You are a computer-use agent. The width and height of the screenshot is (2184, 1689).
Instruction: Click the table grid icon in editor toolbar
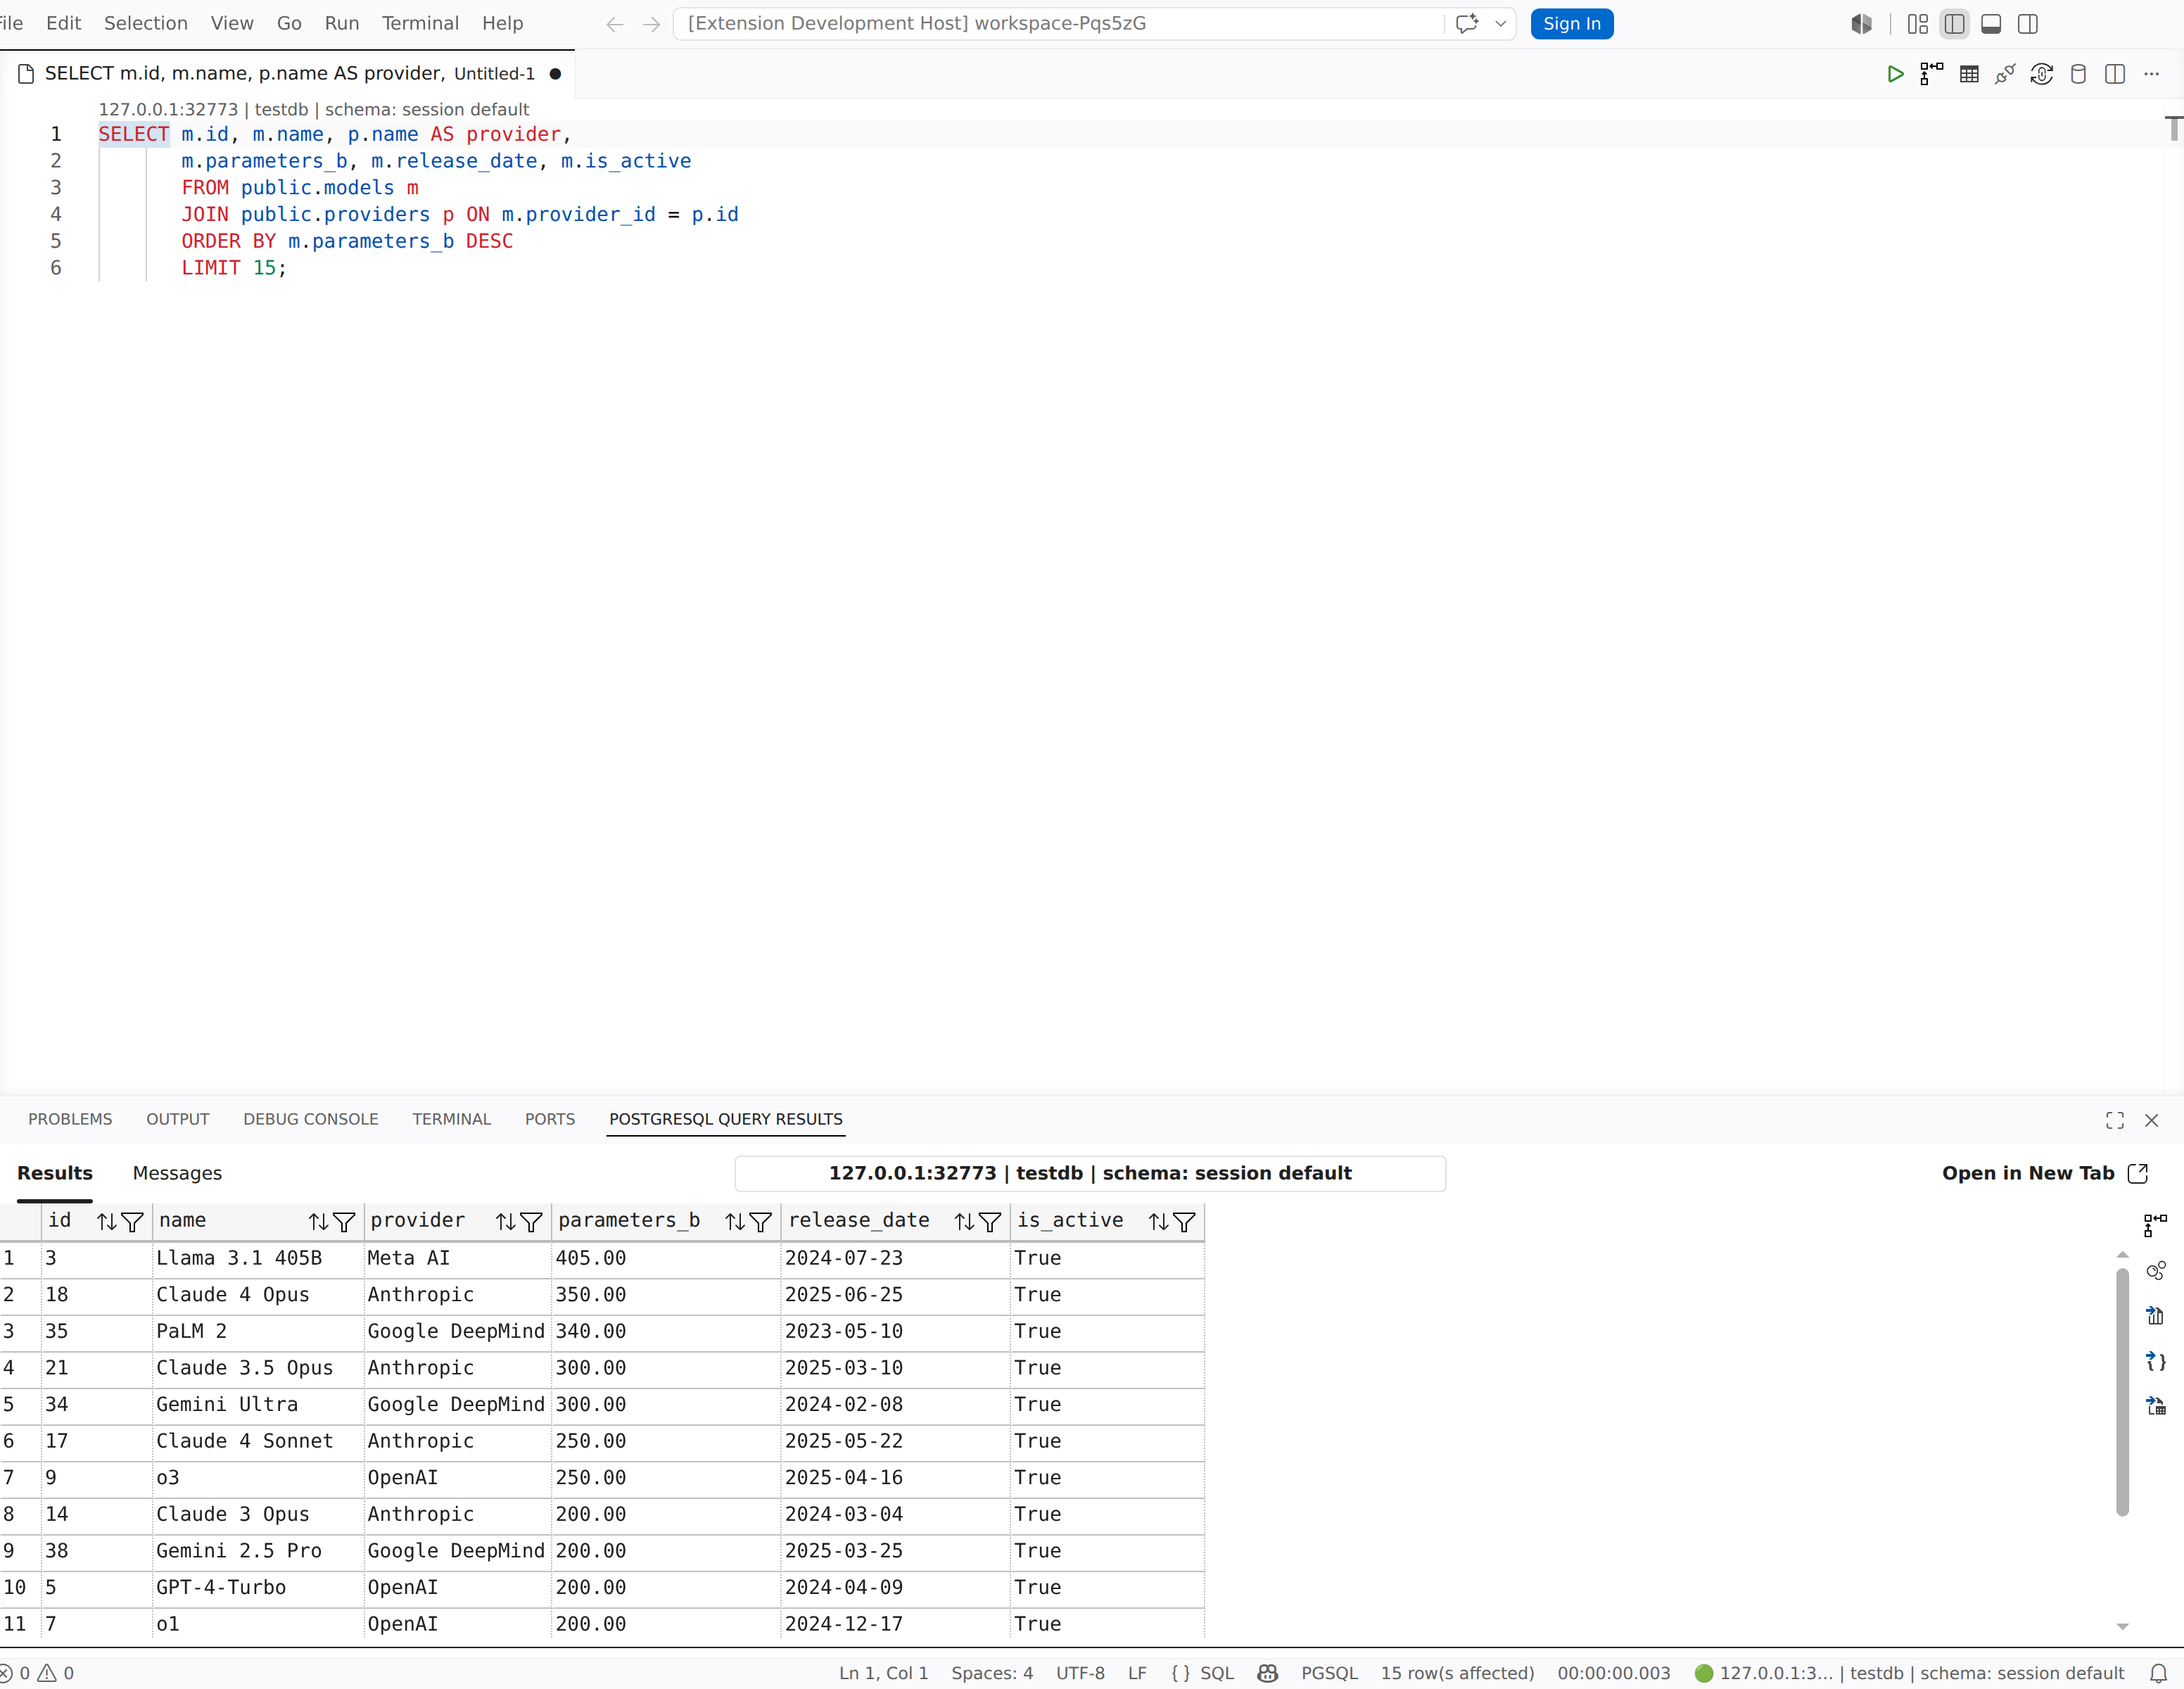1969,74
